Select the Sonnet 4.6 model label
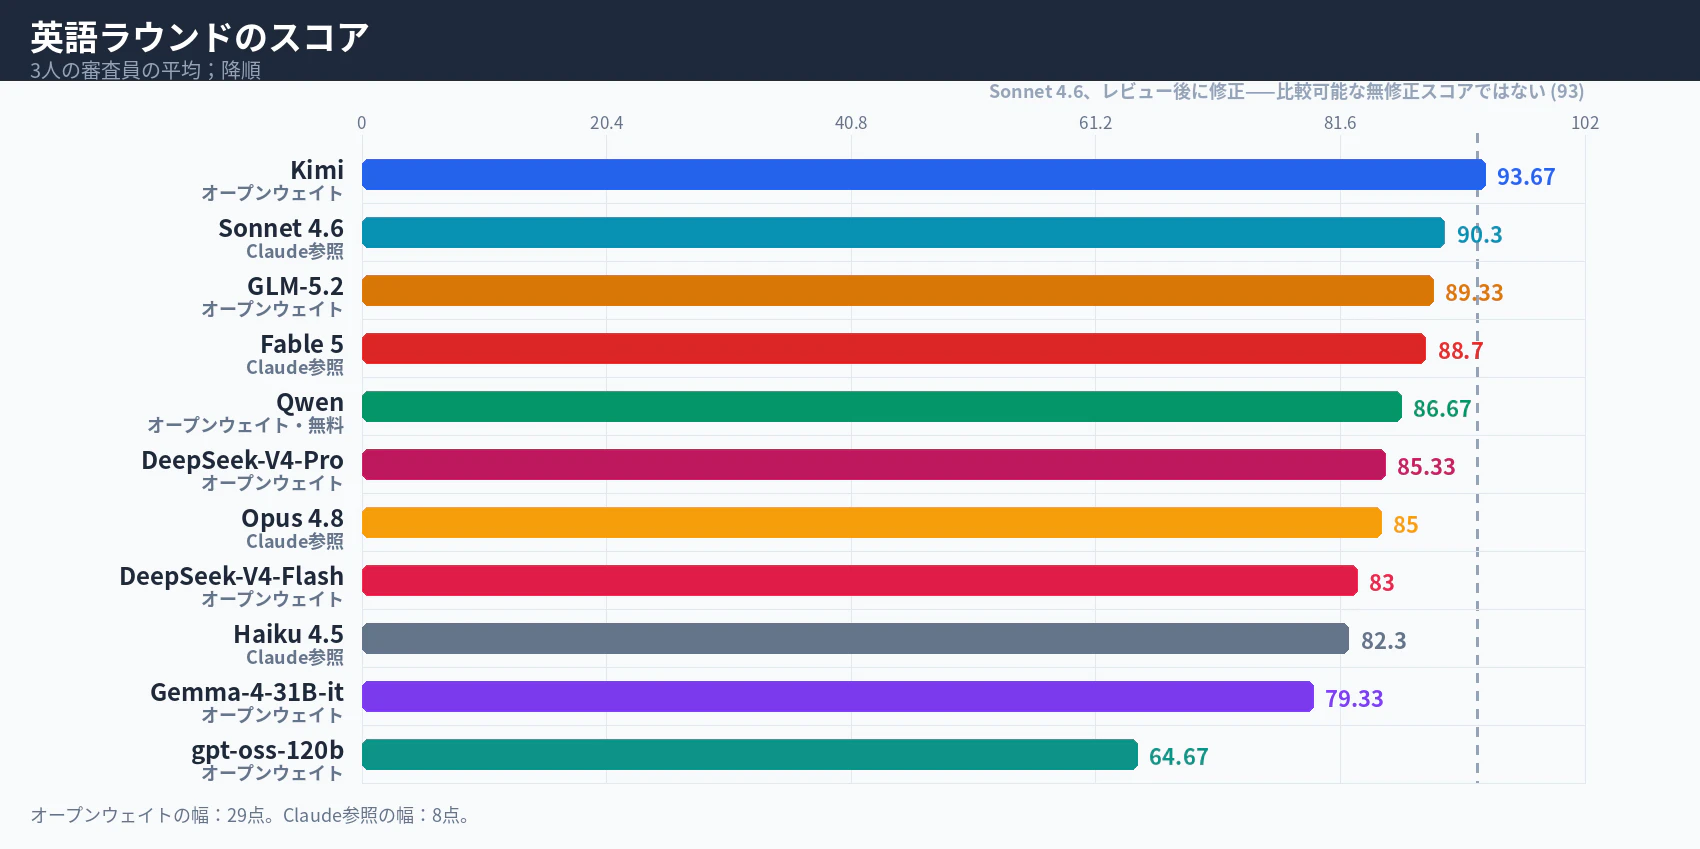Image resolution: width=1700 pixels, height=849 pixels. coord(281,228)
